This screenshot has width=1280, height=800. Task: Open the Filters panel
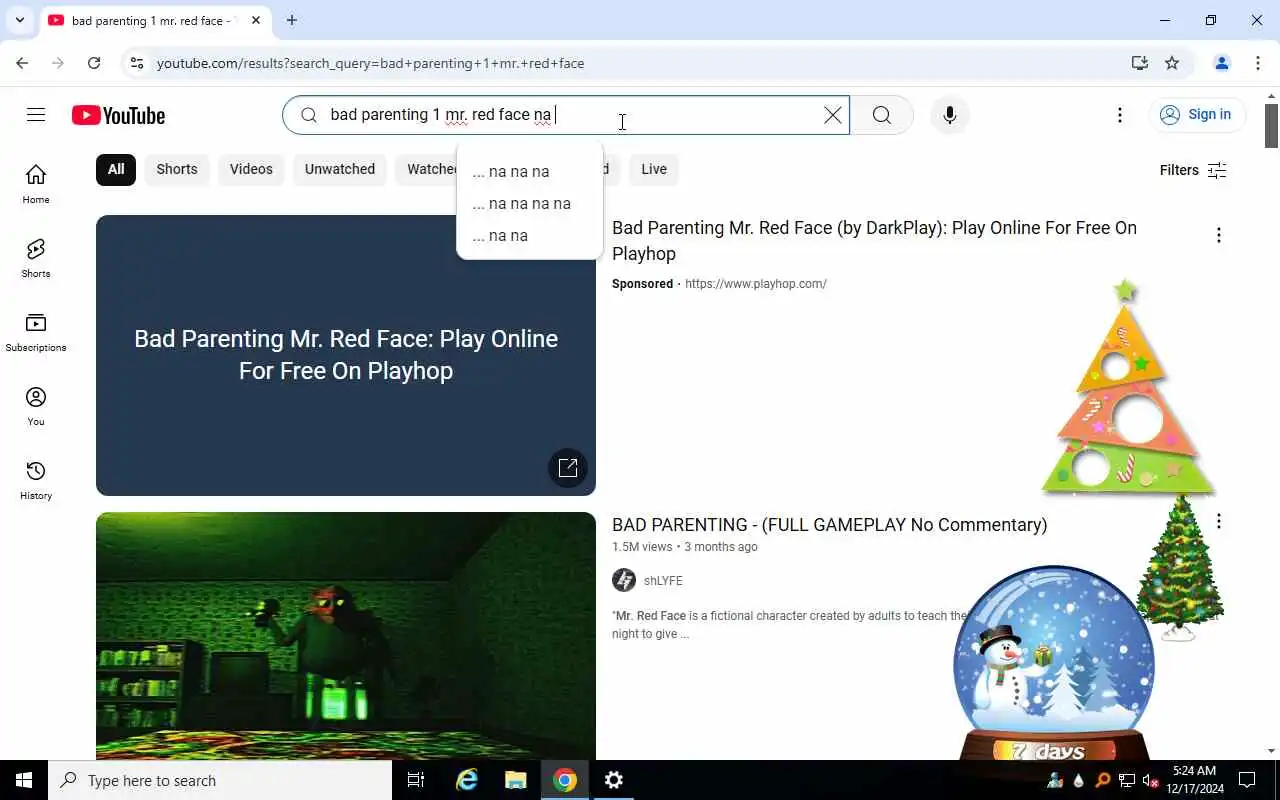pos(1193,170)
